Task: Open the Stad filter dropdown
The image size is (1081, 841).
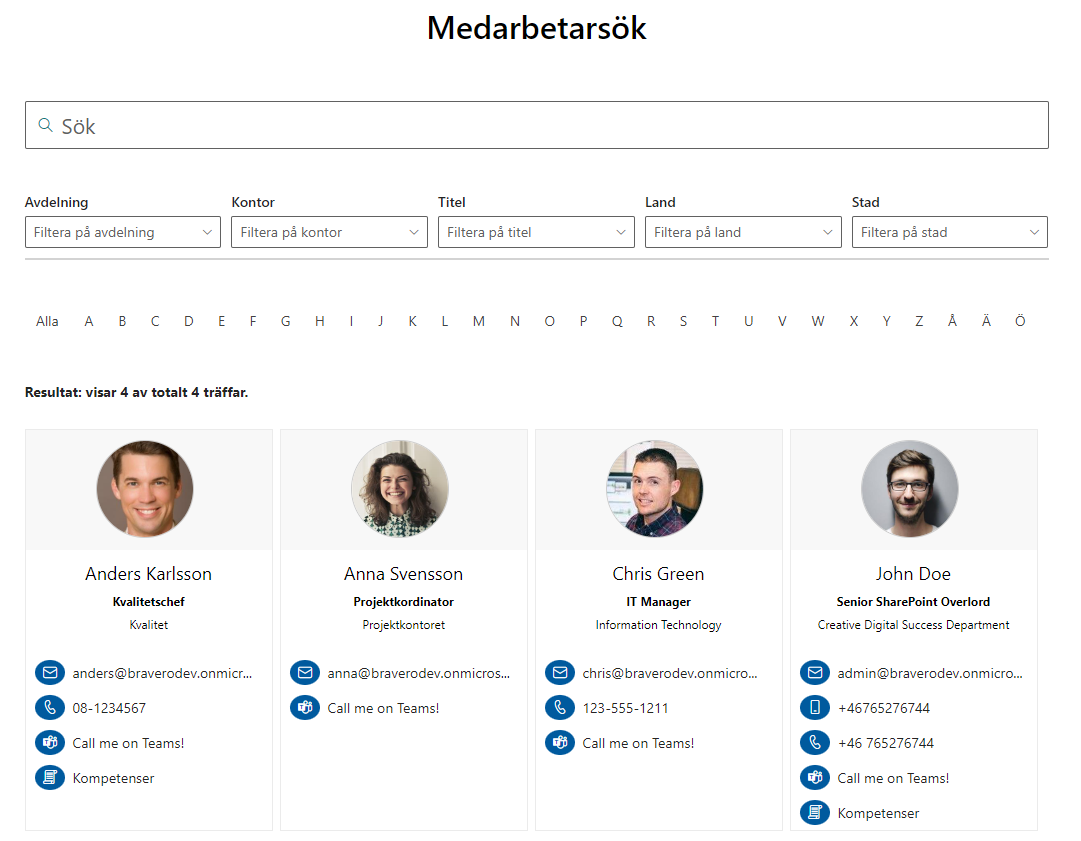Action: [x=950, y=232]
